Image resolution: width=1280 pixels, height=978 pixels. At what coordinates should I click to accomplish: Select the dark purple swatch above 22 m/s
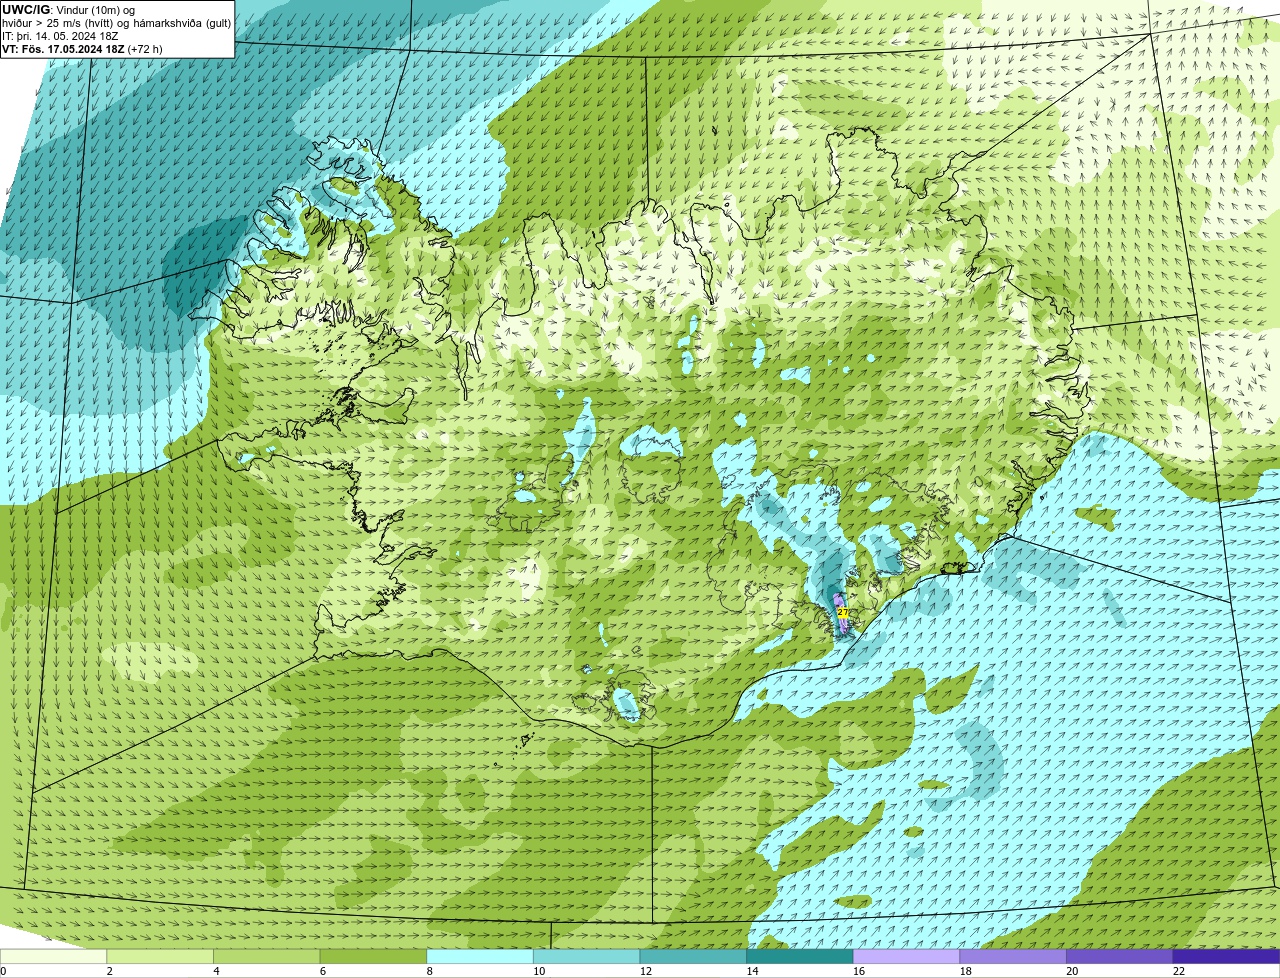click(x=1227, y=956)
